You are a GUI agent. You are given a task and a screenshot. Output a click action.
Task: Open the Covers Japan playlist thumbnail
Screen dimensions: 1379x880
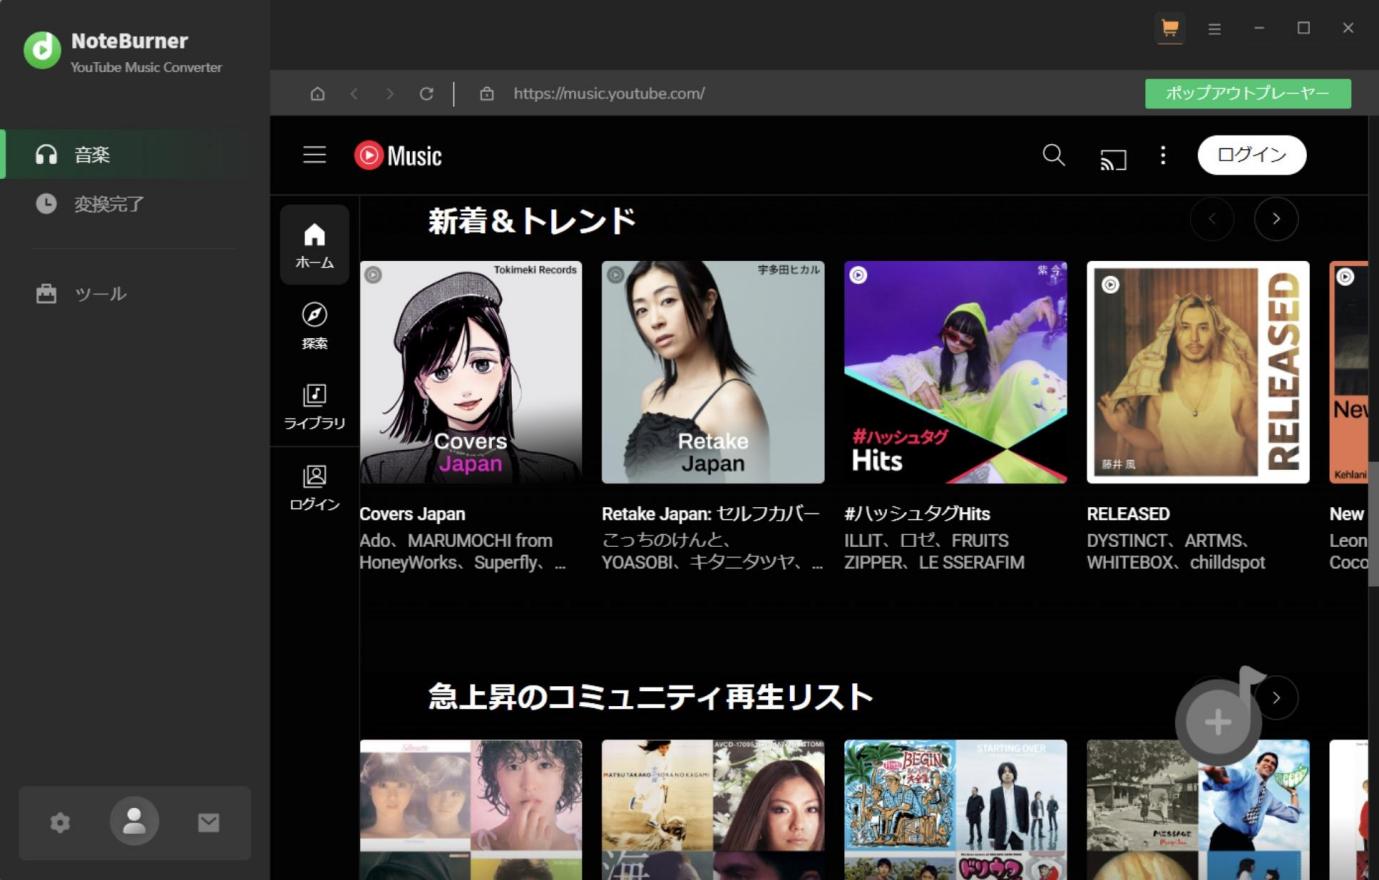(471, 372)
